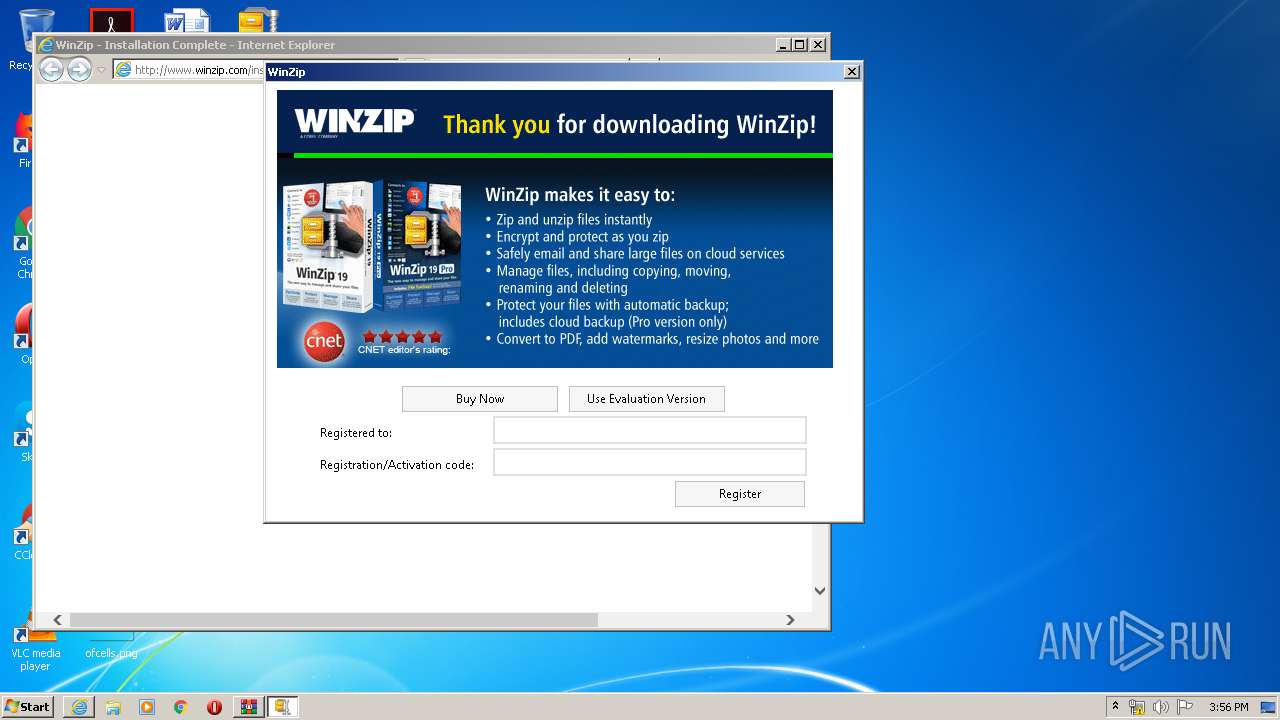Open the Start menu
This screenshot has height=720, width=1280.
pos(28,706)
